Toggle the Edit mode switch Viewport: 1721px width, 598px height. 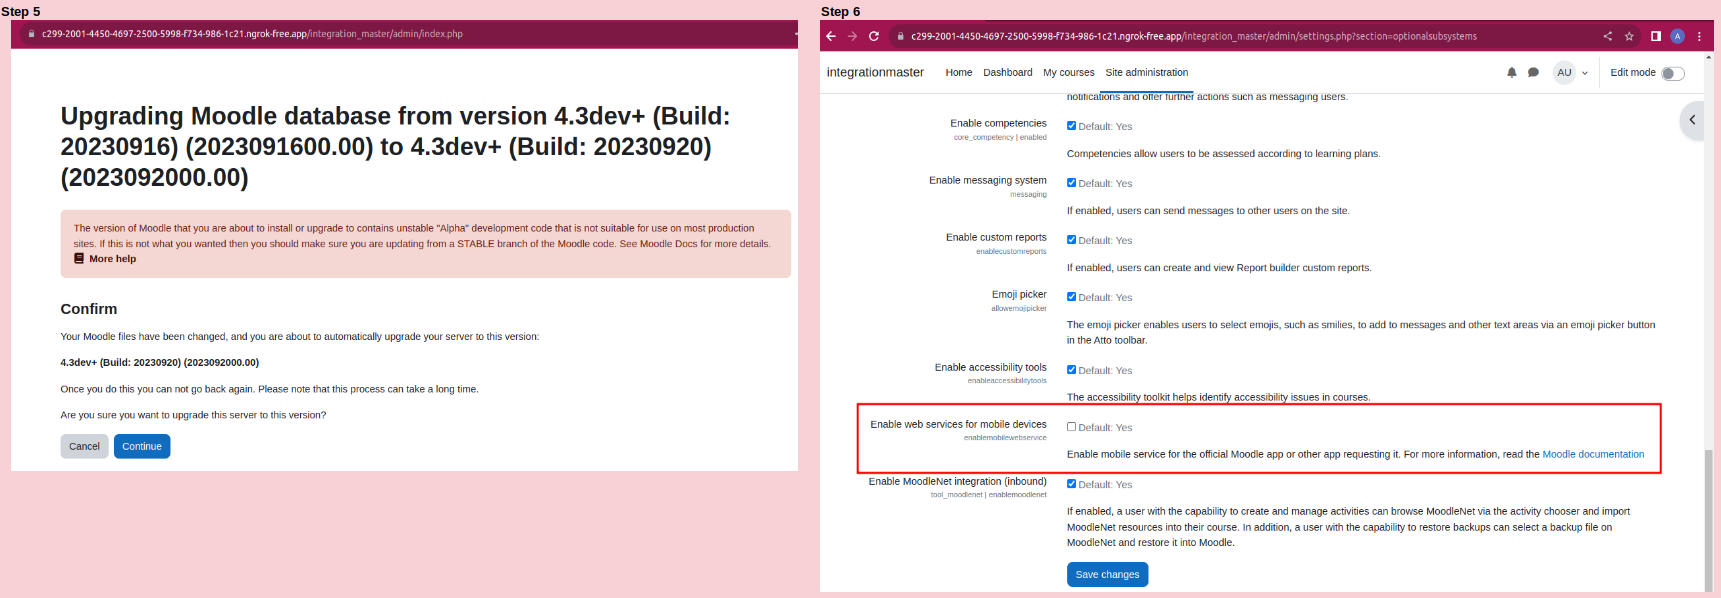point(1673,73)
